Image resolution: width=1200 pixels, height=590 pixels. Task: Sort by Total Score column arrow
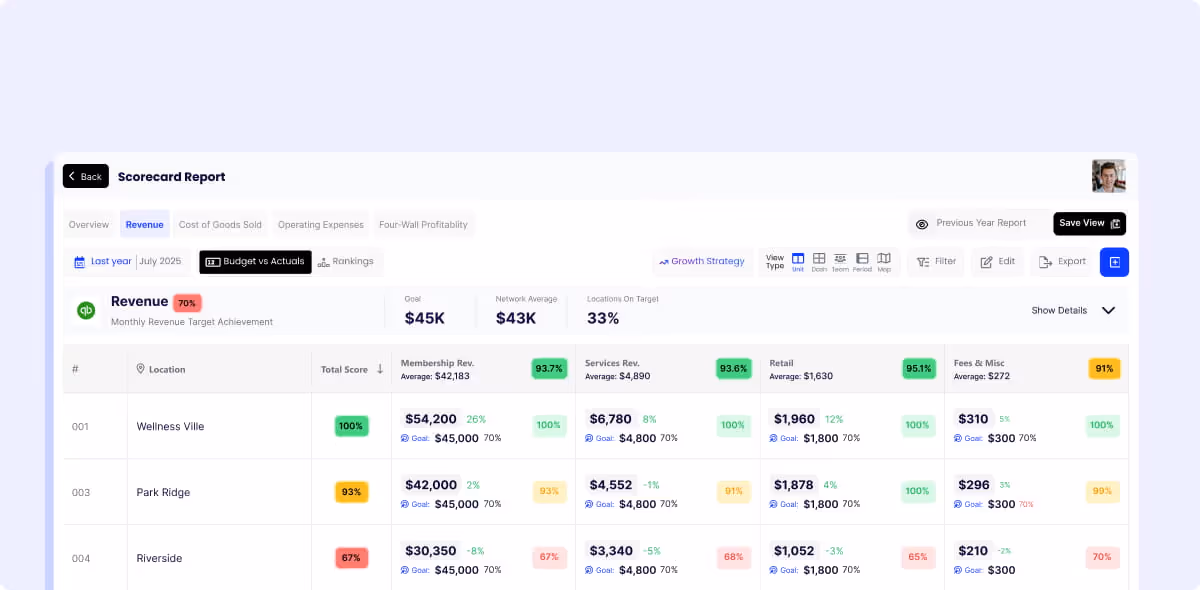click(x=380, y=369)
